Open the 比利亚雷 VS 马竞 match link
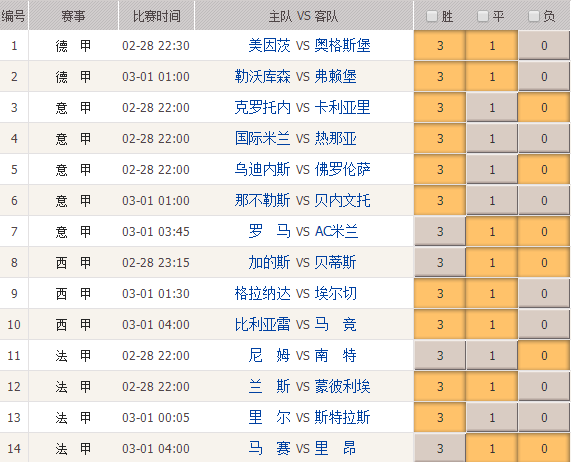Viewport: 571px width, 462px height. [295, 324]
